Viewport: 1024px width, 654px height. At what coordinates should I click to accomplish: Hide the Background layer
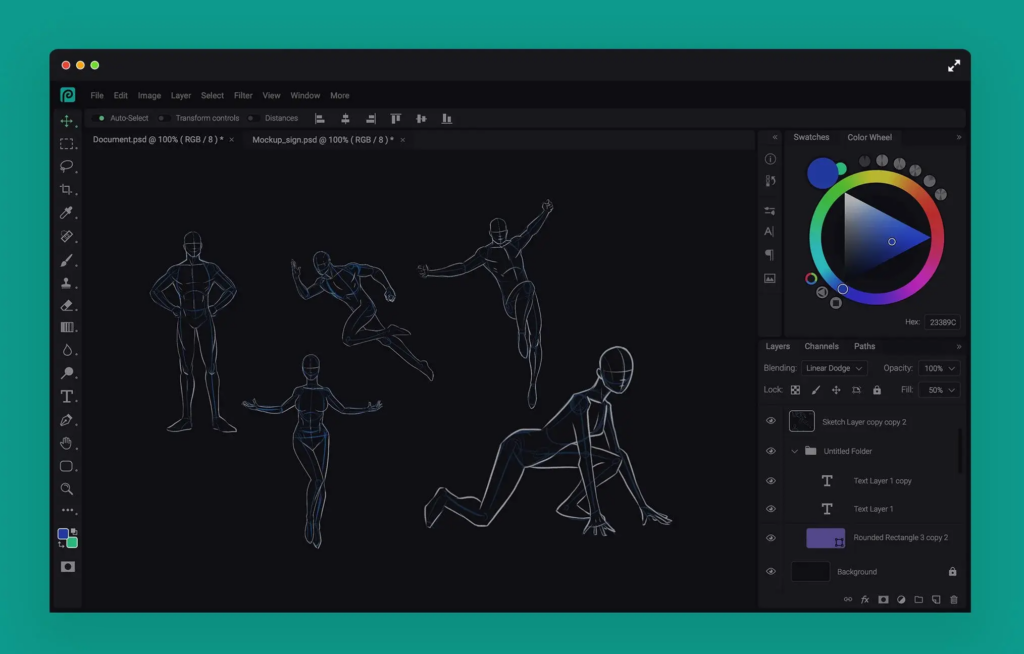point(771,572)
